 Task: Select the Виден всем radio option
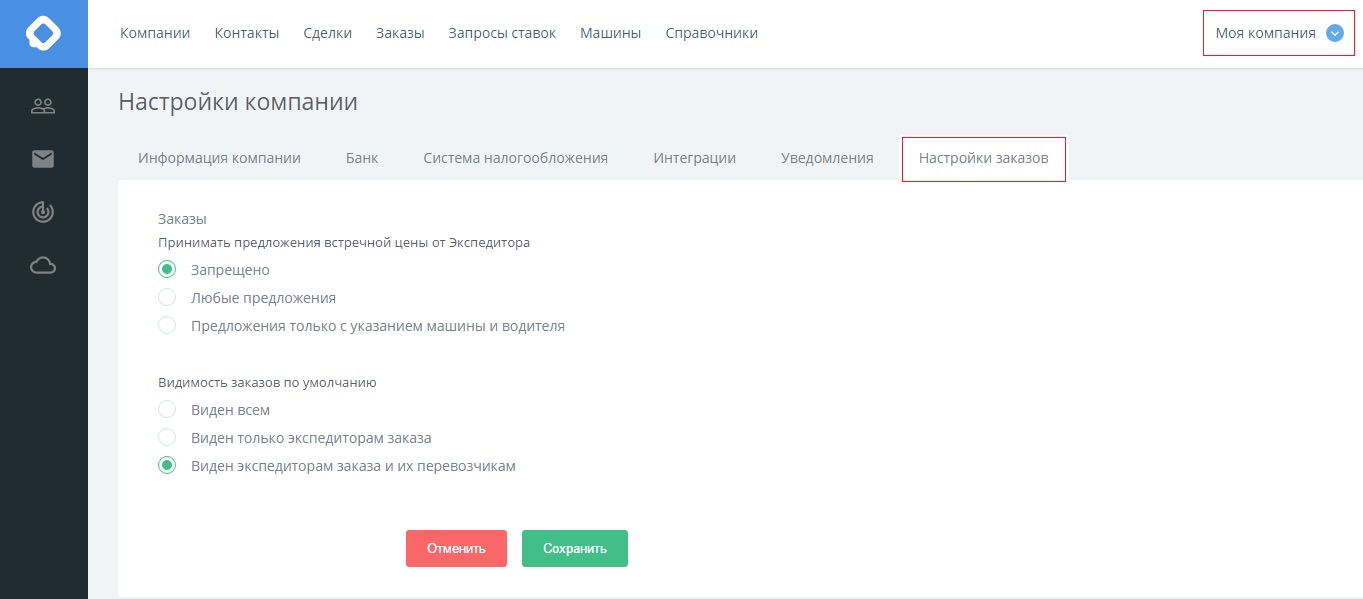click(x=168, y=409)
